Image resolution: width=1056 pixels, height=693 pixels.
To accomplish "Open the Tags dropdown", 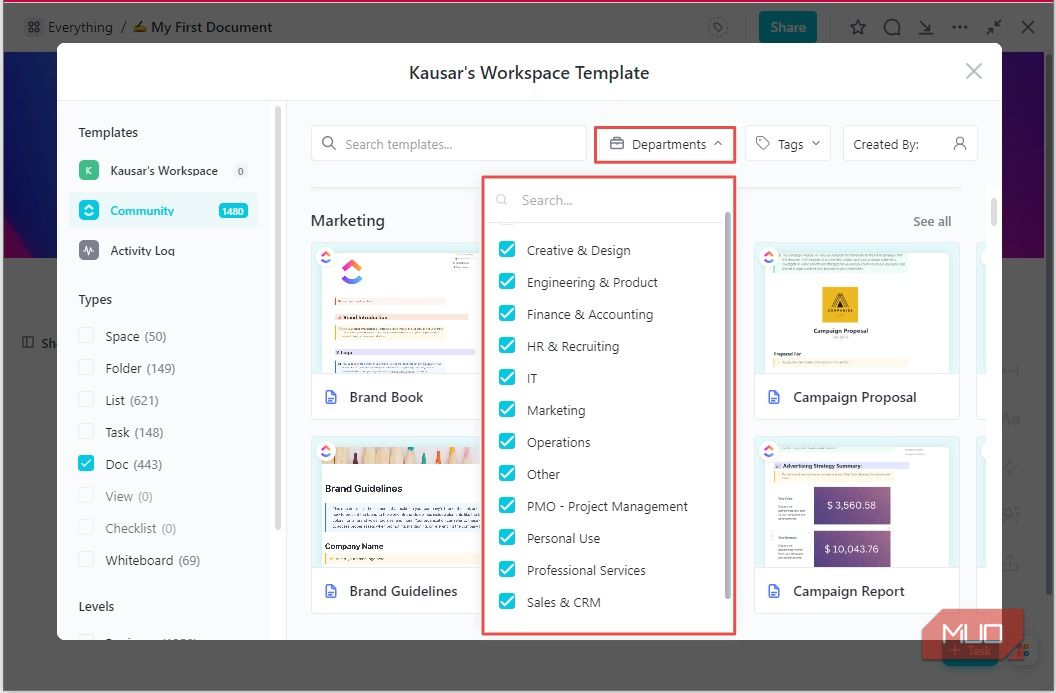I will [787, 143].
